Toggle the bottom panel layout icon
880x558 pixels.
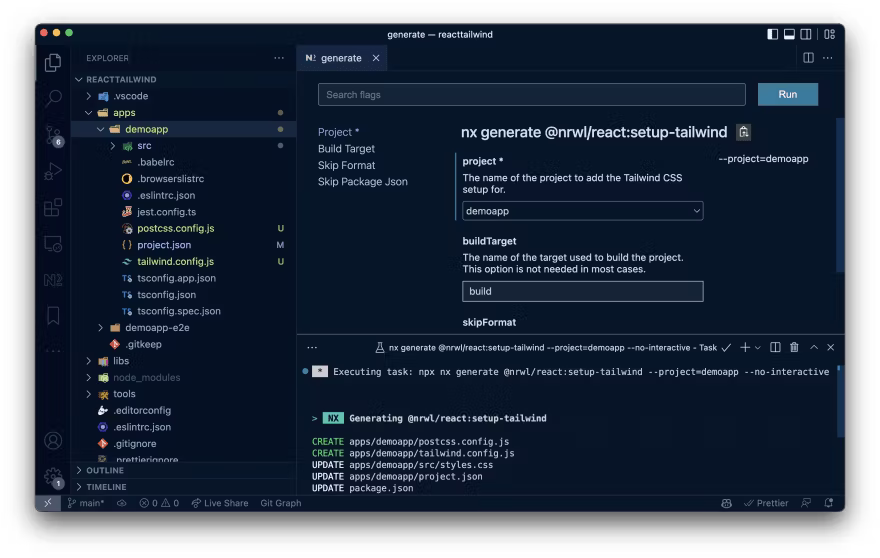pyautogui.click(x=789, y=34)
